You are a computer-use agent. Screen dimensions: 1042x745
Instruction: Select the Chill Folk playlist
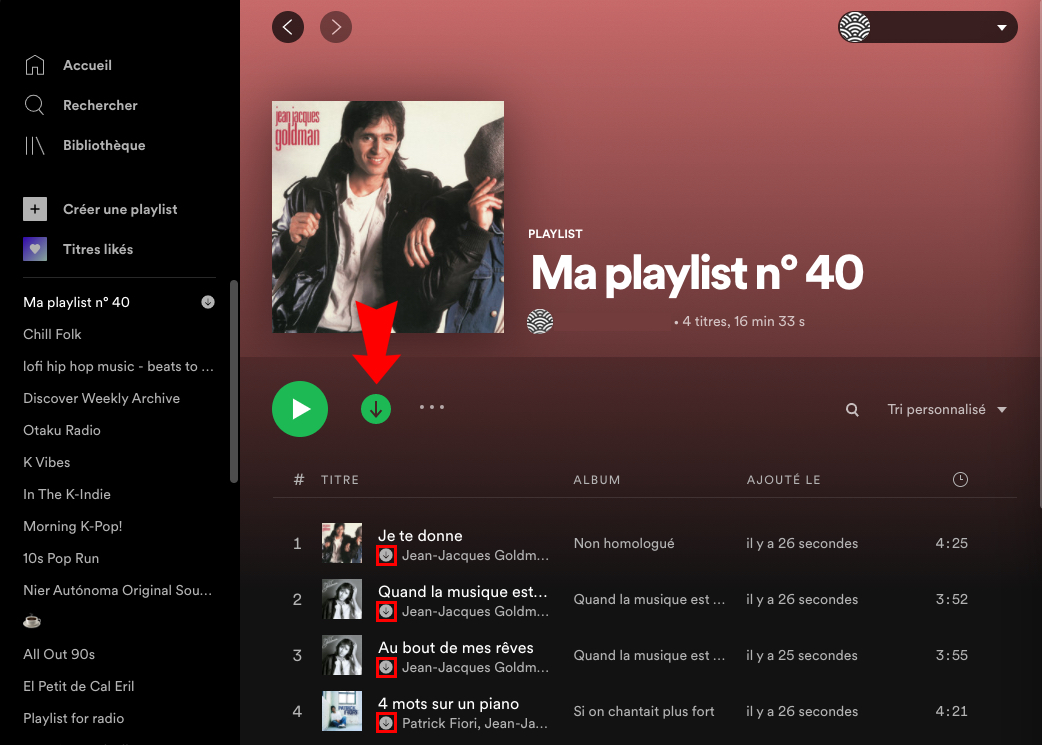(x=52, y=334)
